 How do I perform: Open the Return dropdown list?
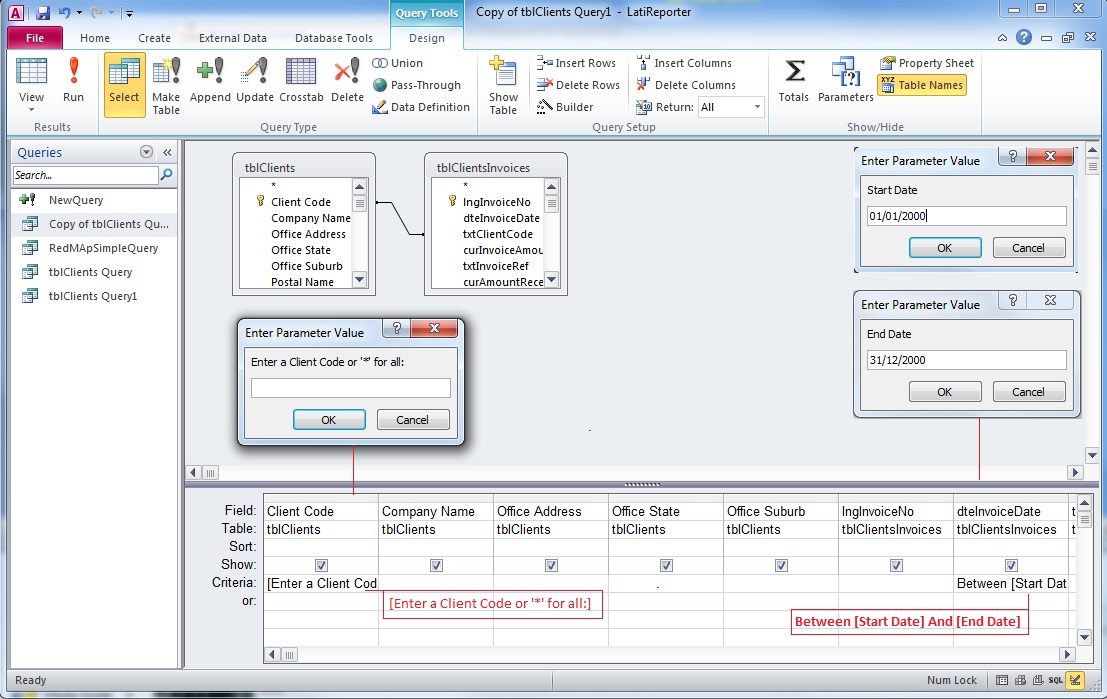click(x=757, y=107)
